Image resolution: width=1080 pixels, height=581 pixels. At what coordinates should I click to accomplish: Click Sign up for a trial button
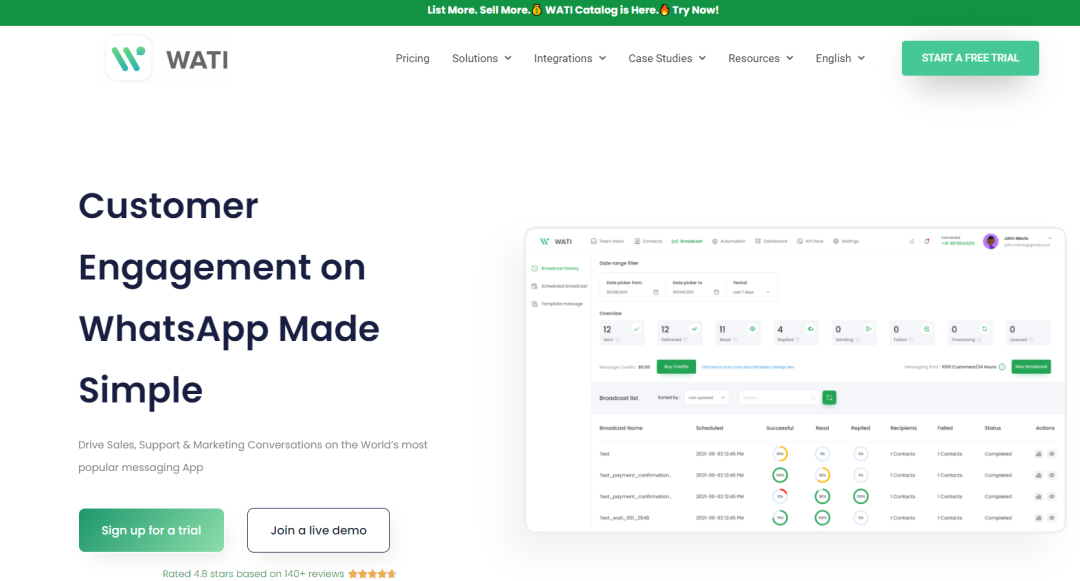(152, 530)
